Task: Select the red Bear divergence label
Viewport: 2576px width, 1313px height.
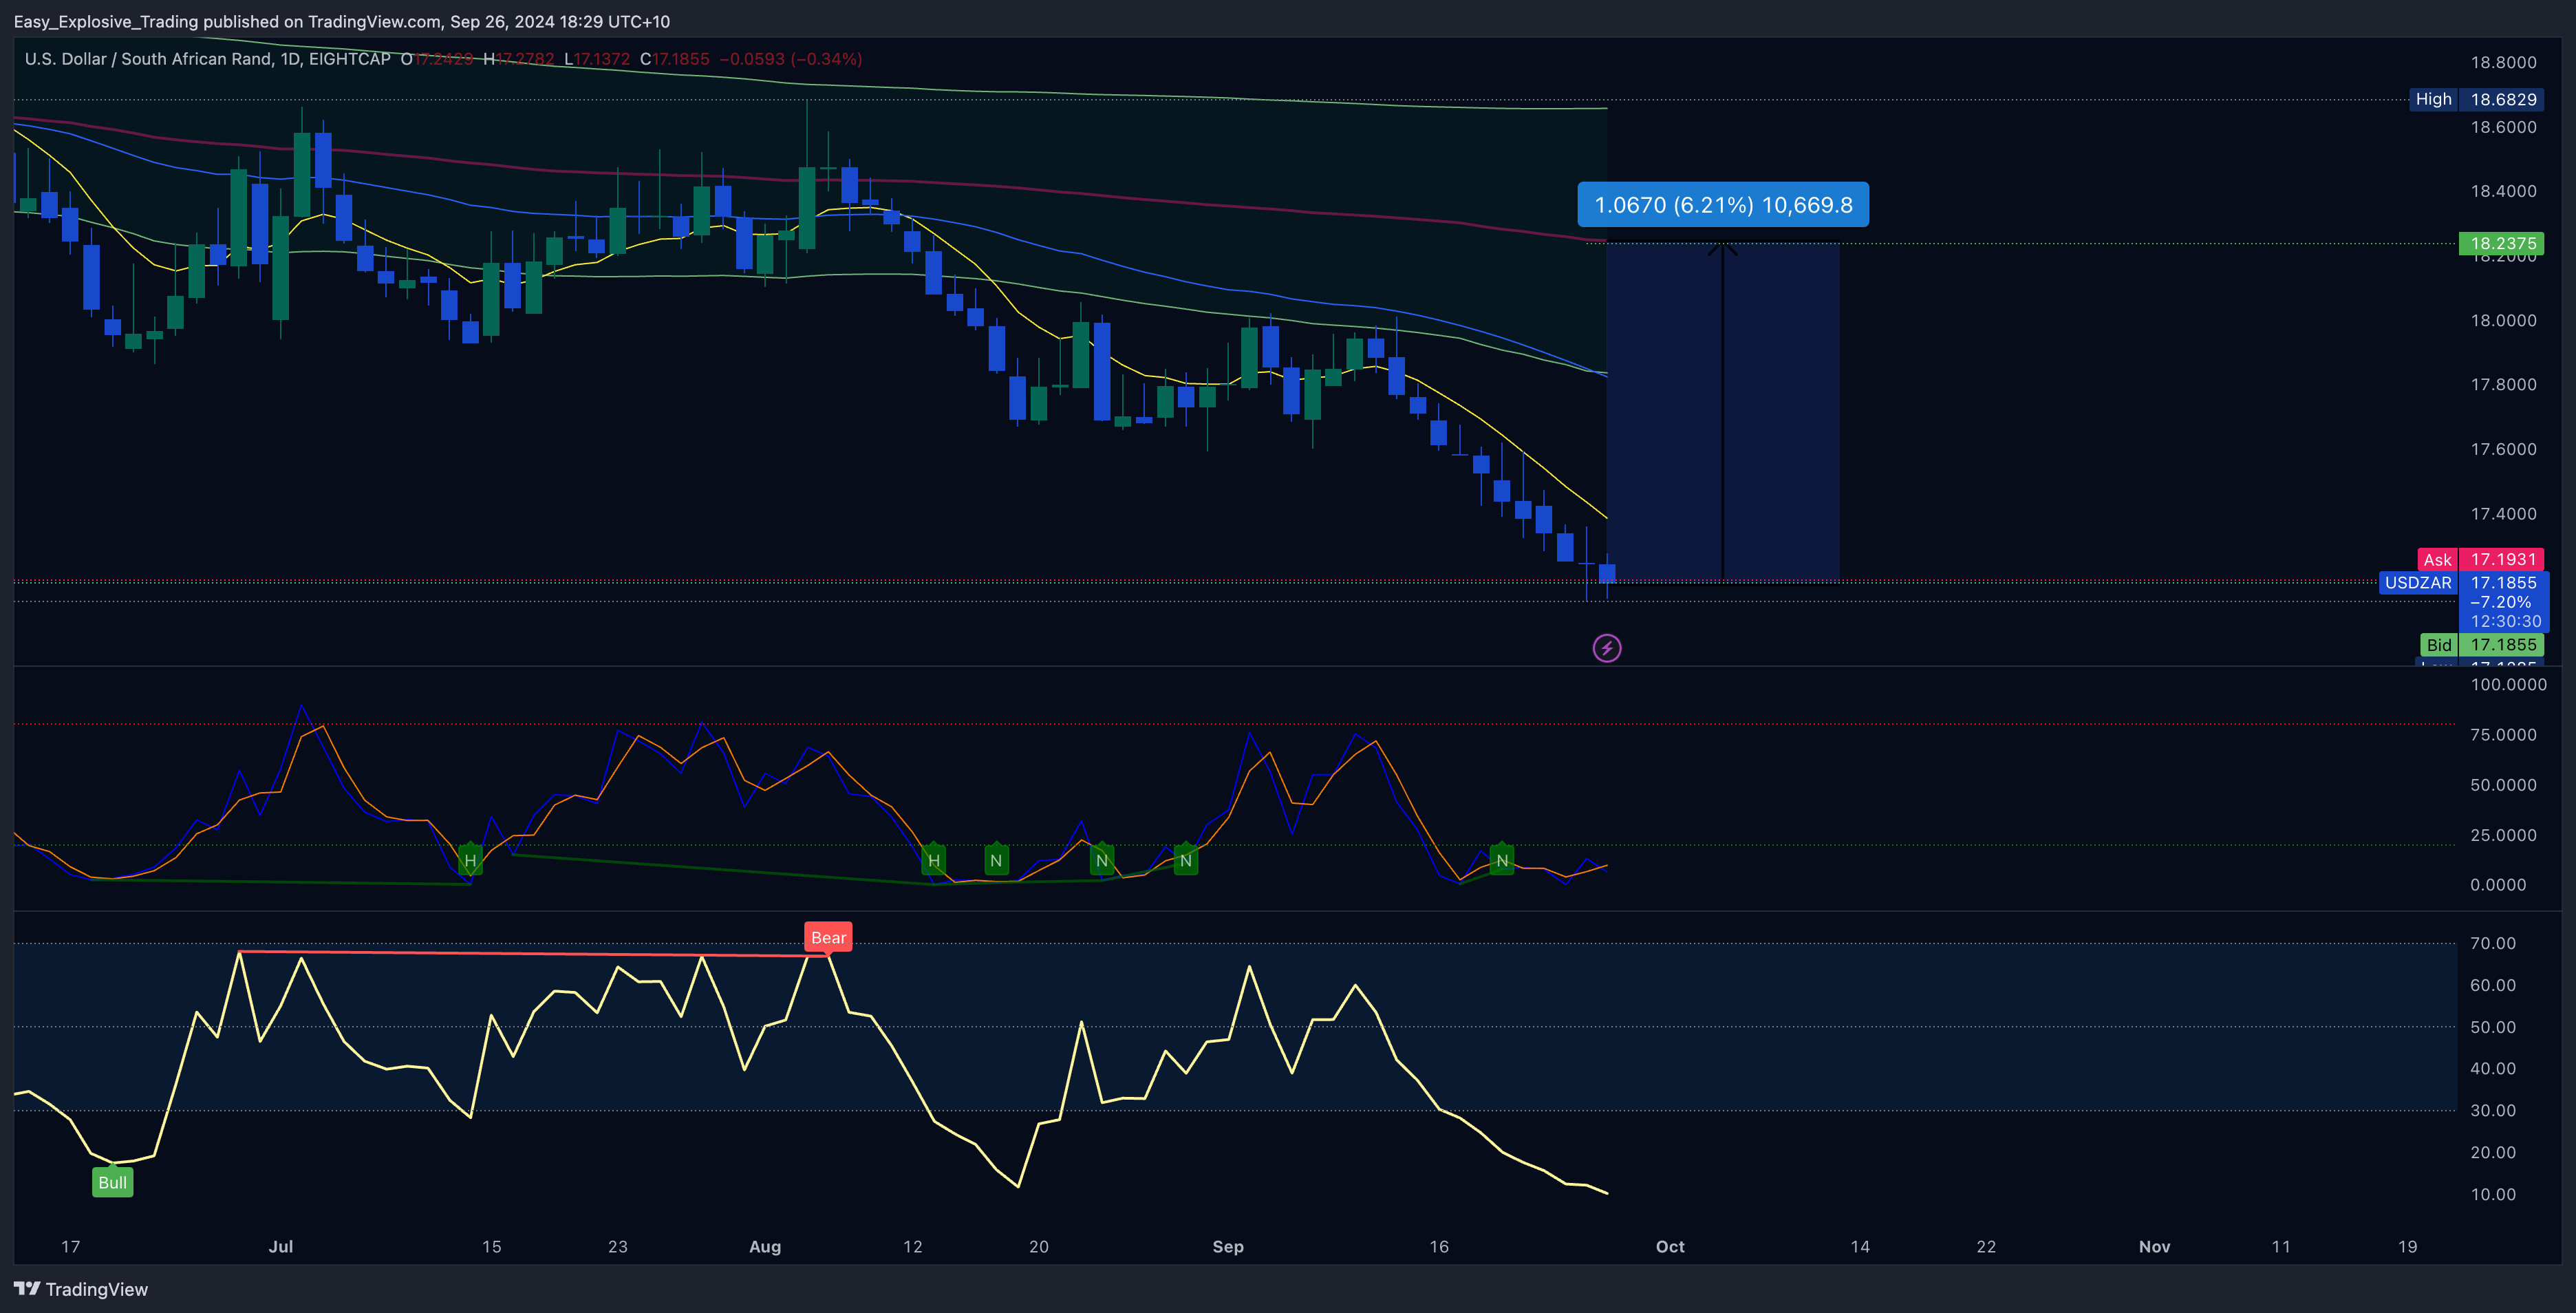Action: [828, 937]
